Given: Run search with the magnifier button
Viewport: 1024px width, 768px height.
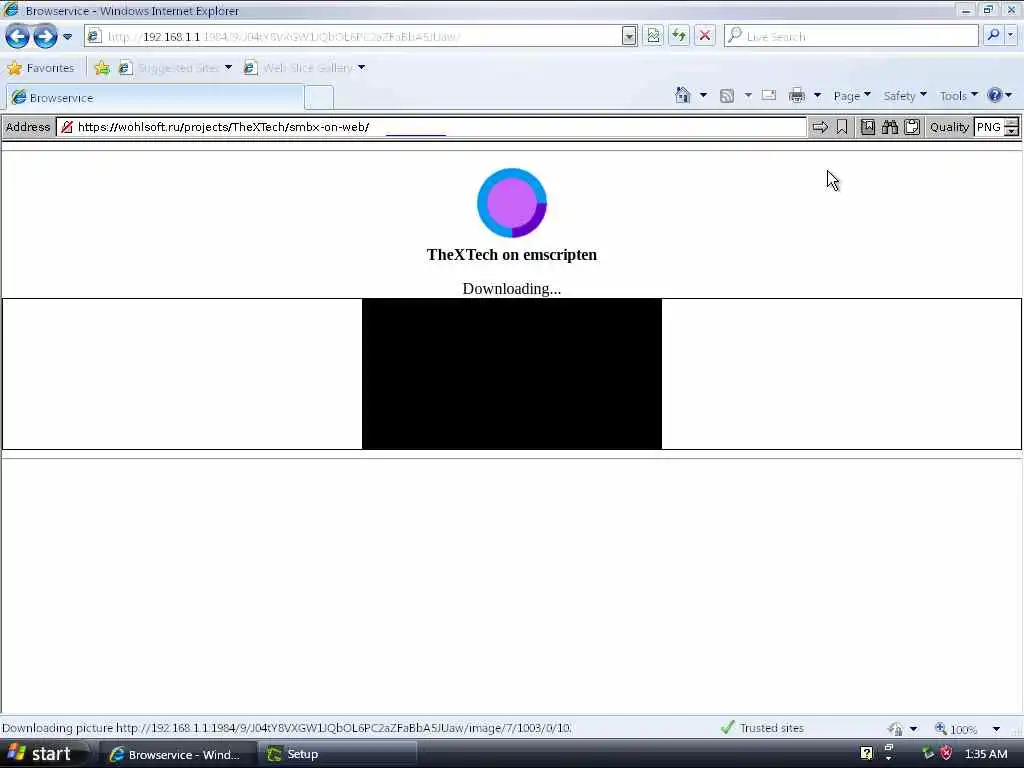Looking at the screenshot, I should [993, 36].
